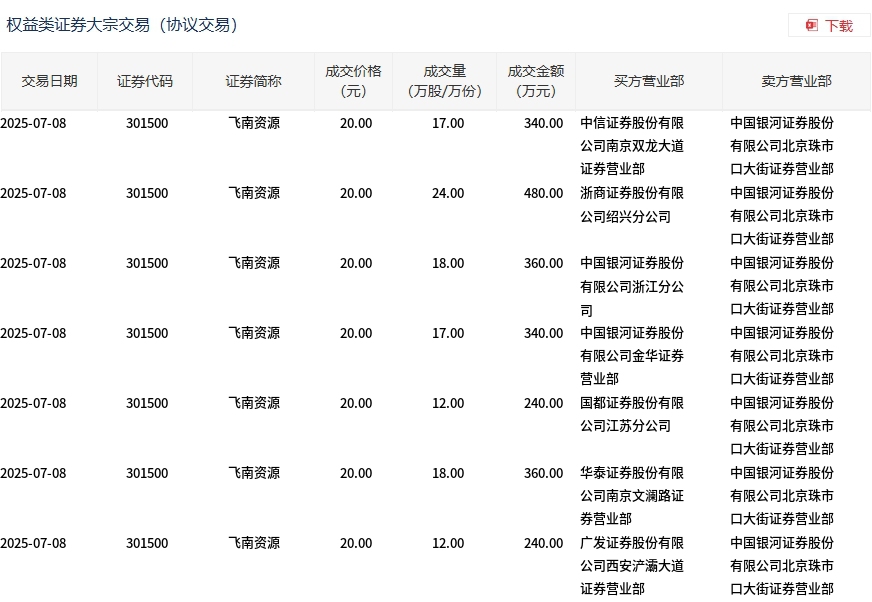
Task: Click 飞南资源 in the 浙商证券 row
Action: click(254, 193)
